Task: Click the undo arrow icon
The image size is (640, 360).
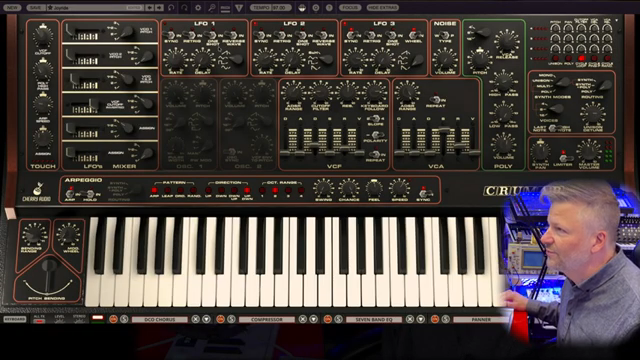Action: click(171, 7)
